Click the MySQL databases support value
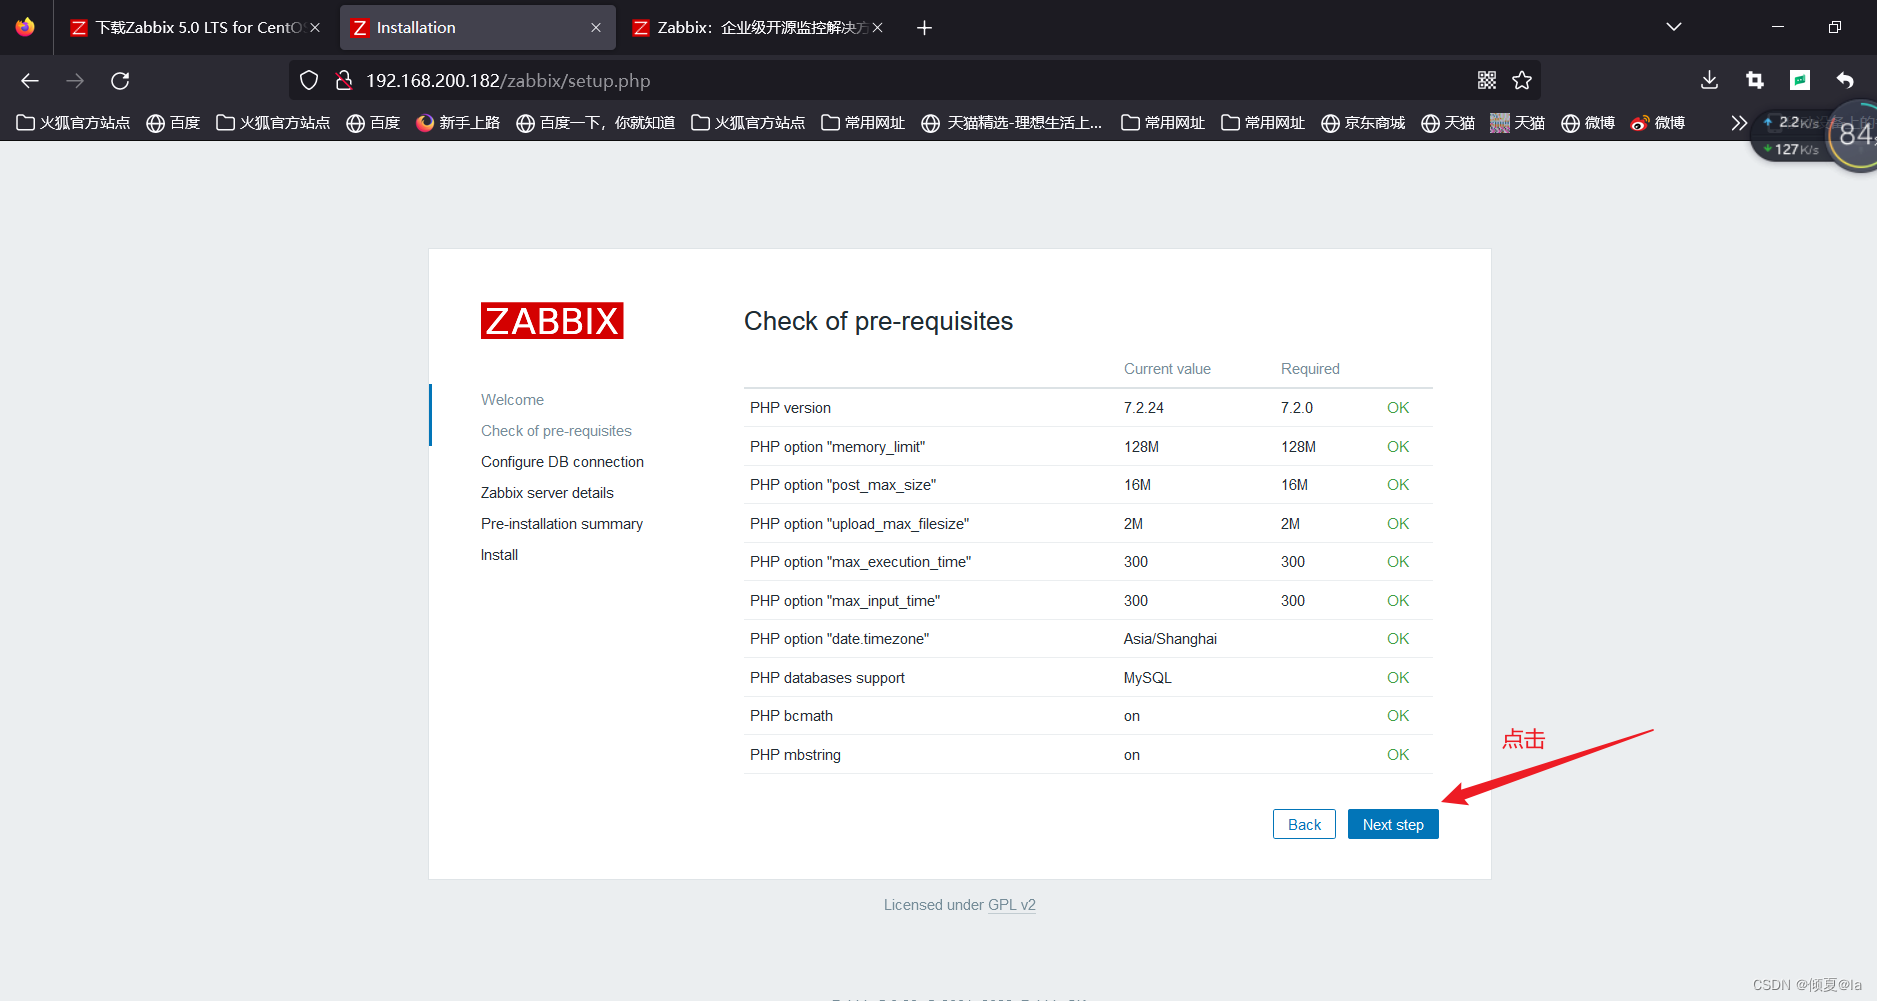 coord(1147,678)
